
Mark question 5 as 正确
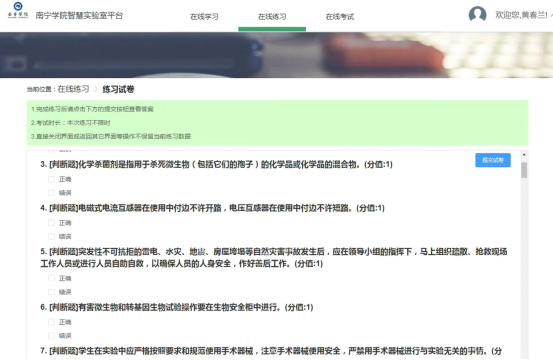[x=51, y=278]
